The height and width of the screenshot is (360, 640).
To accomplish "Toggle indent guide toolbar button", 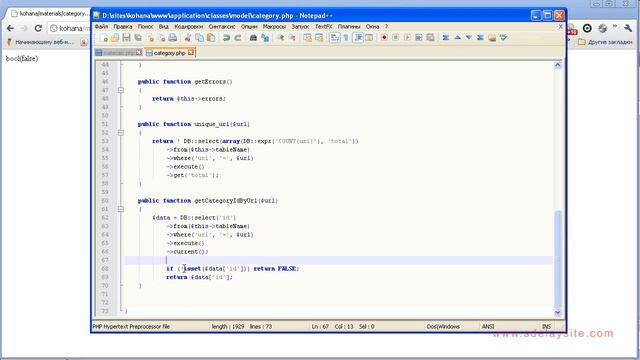I will click(358, 38).
